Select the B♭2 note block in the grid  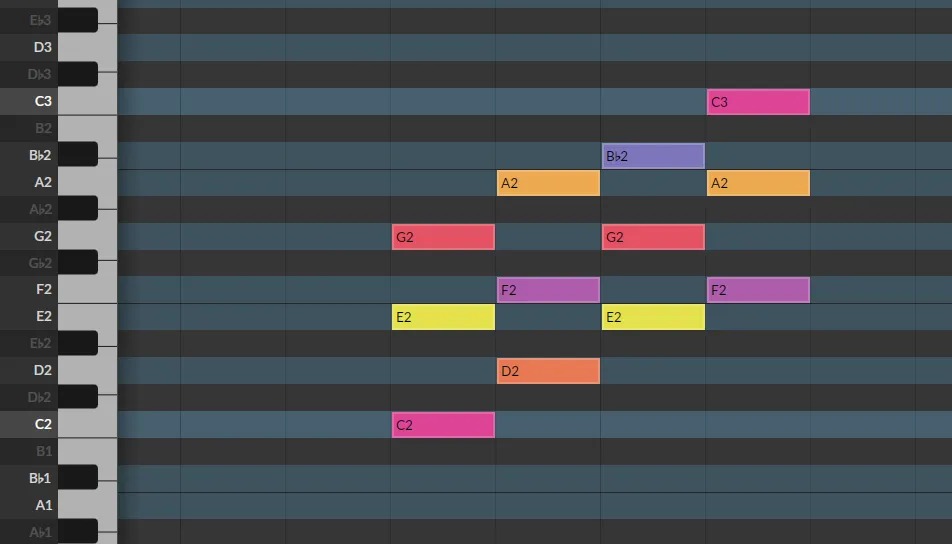653,156
